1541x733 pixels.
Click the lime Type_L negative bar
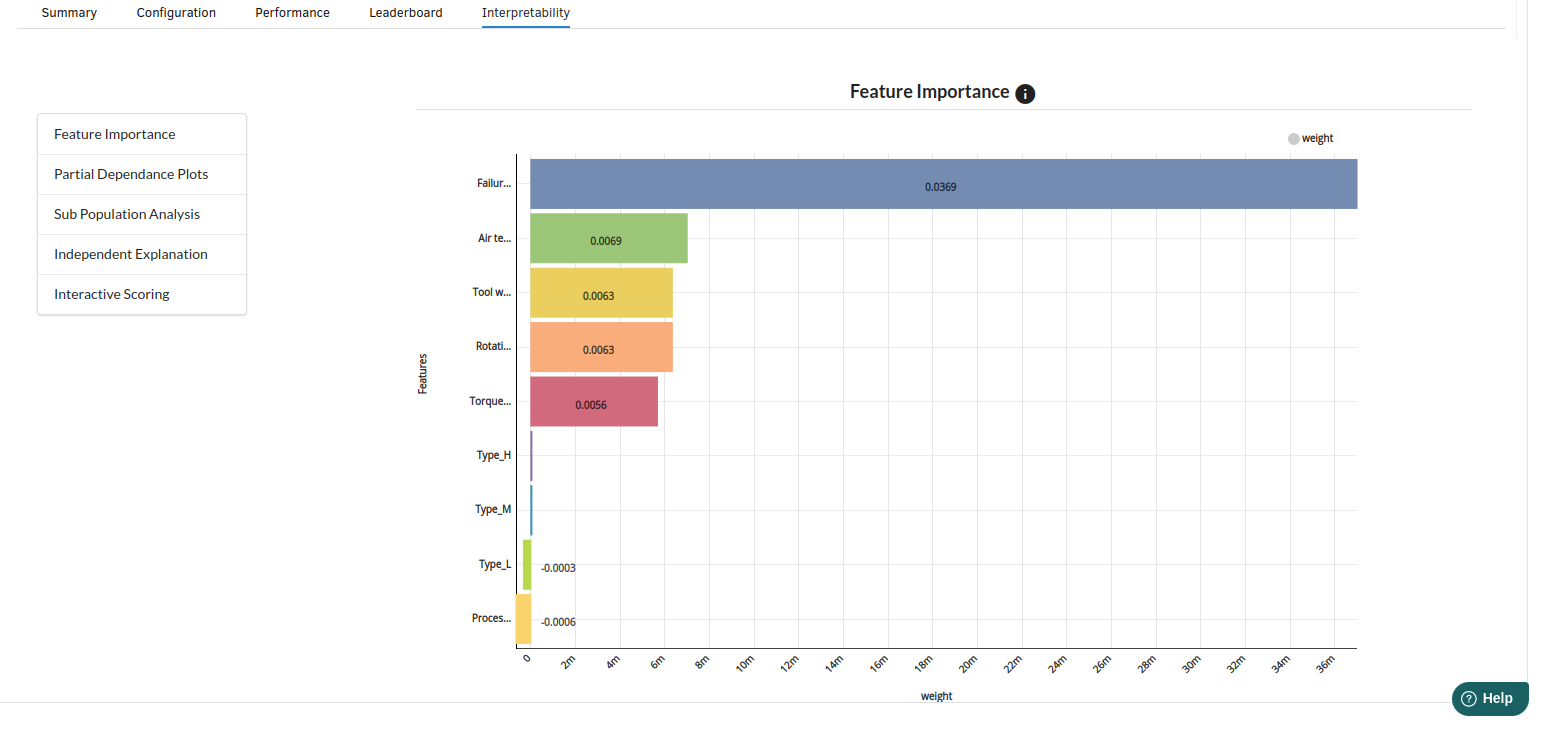[x=527, y=564]
